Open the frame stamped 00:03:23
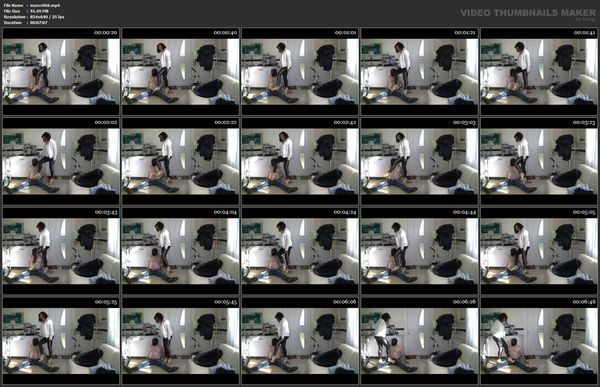This screenshot has width=600, height=387. click(x=539, y=161)
